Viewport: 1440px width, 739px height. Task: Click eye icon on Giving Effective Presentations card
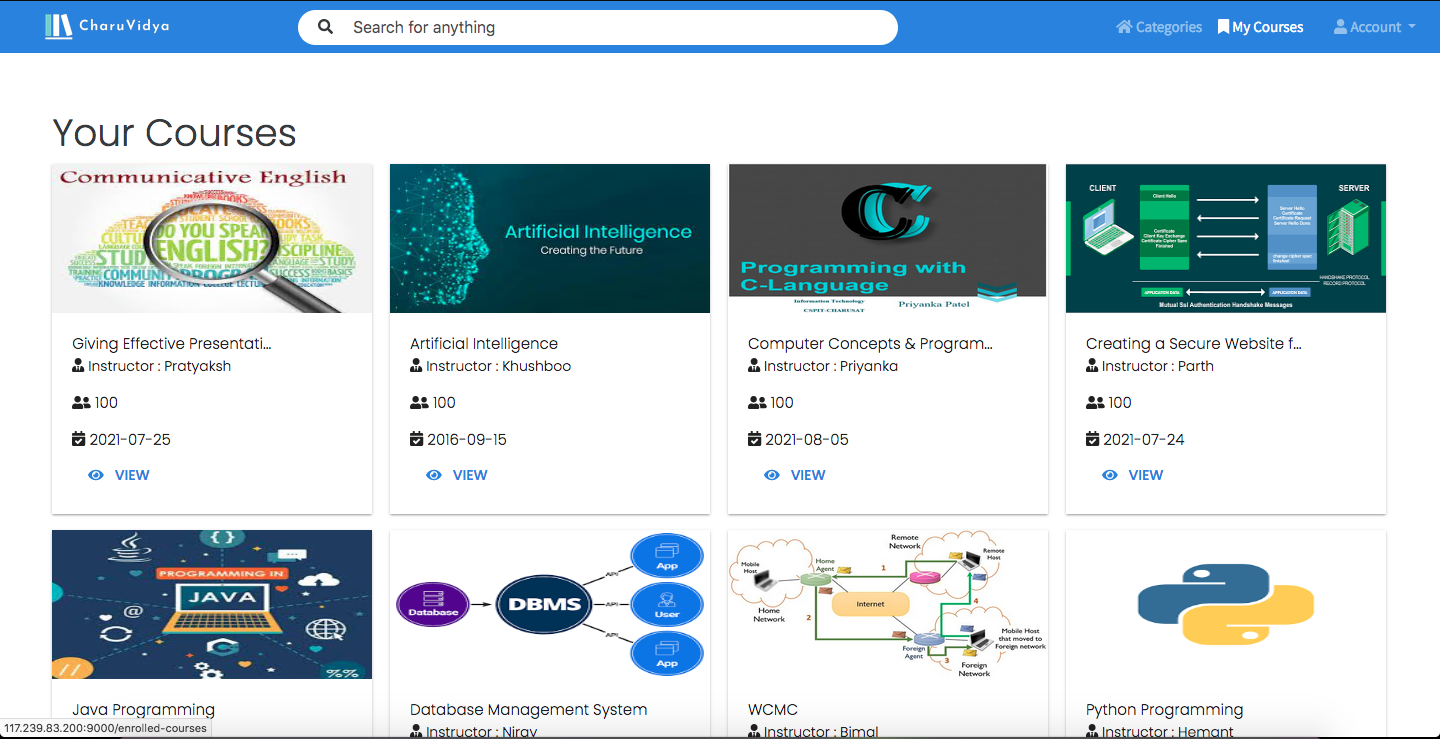point(96,475)
